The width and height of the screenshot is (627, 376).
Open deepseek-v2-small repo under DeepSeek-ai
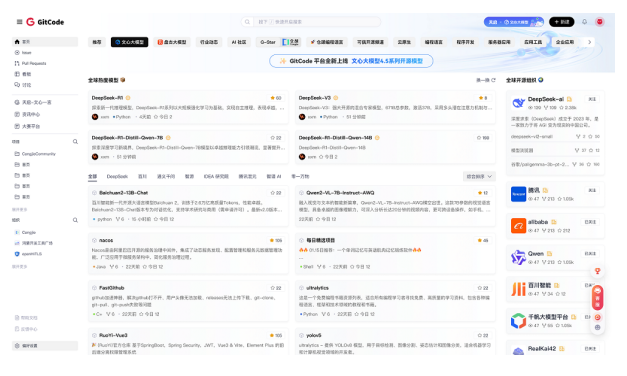[531, 136]
